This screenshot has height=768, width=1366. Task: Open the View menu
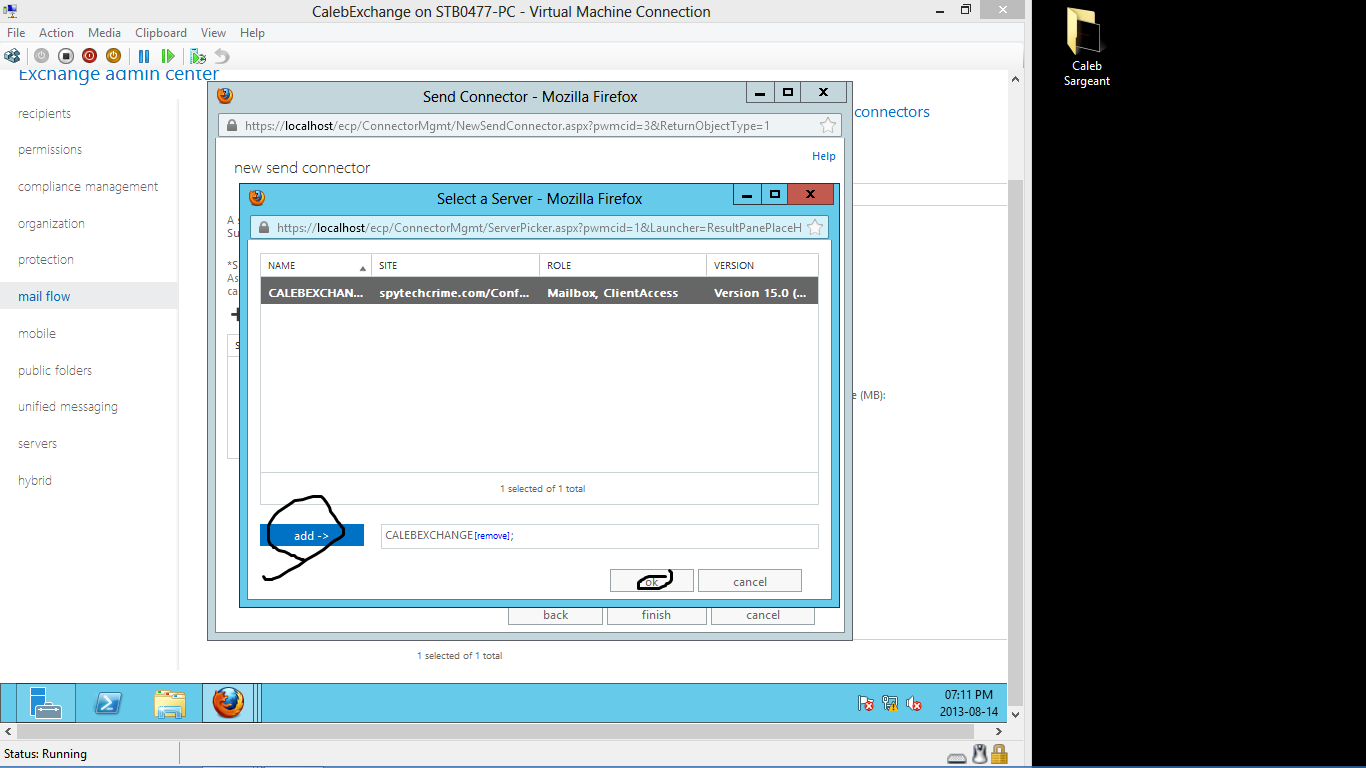coord(213,33)
